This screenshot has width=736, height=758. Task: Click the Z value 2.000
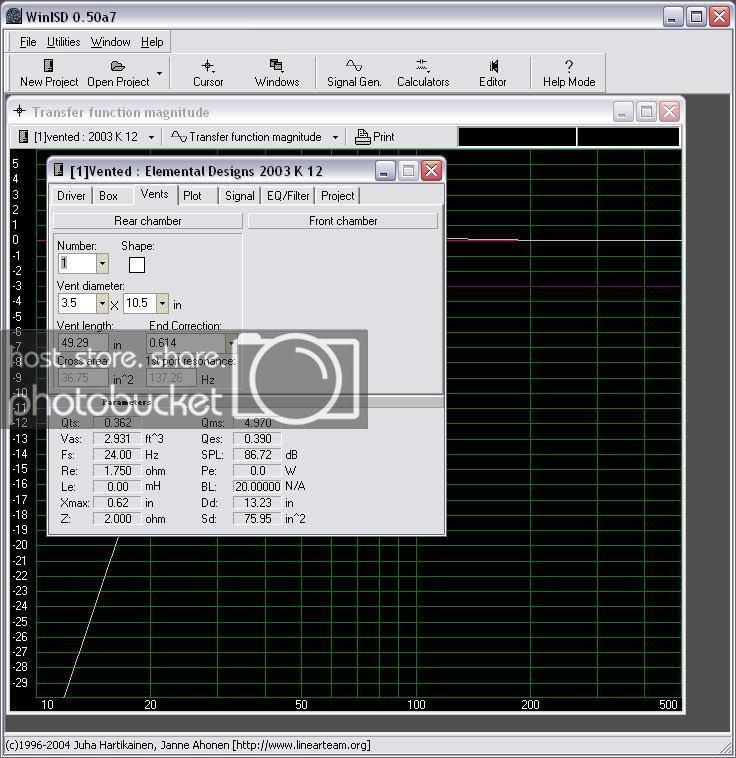click(x=117, y=519)
